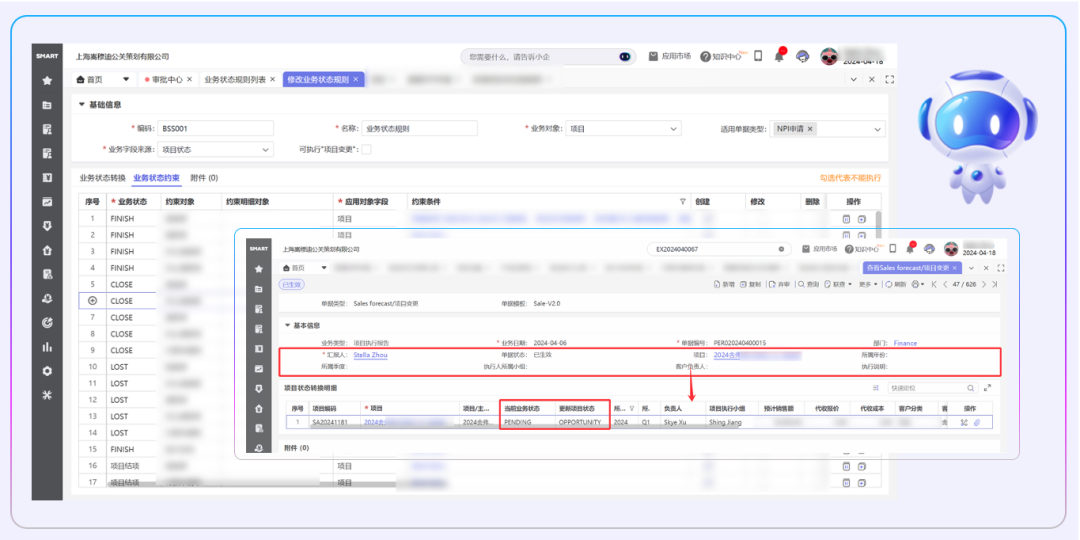Click the star favorites icon in left sidebar
This screenshot has height=540, width=1080.
pyautogui.click(x=47, y=80)
